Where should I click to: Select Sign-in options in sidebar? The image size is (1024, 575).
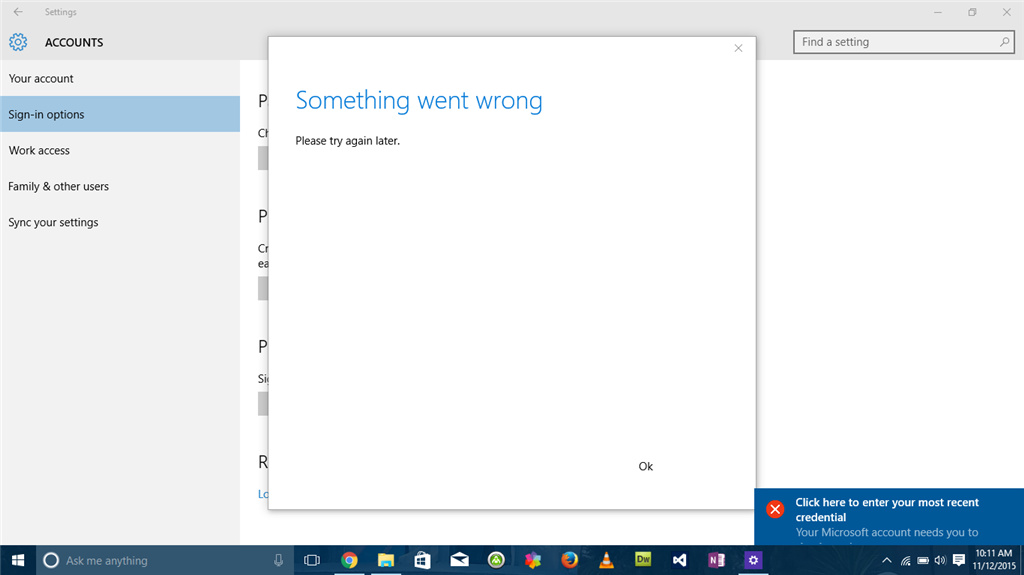(120, 114)
